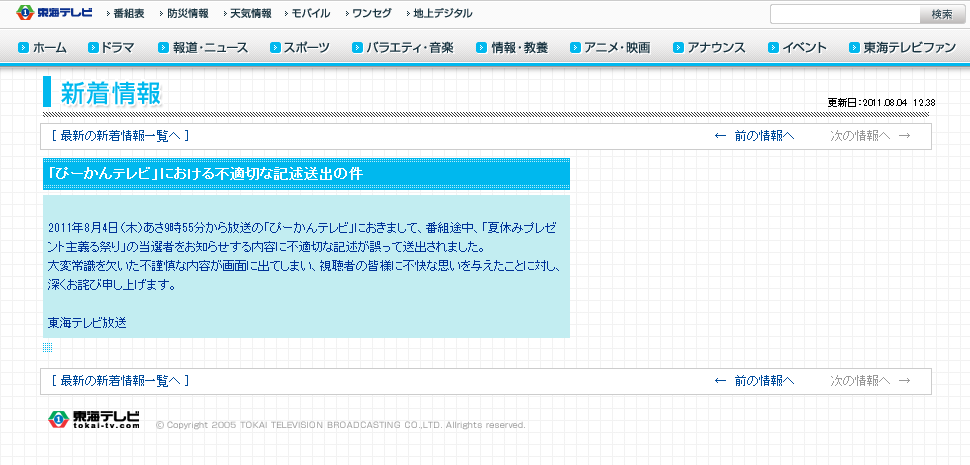Open アナウンス in main navigation
This screenshot has width=970, height=465.
click(x=716, y=47)
